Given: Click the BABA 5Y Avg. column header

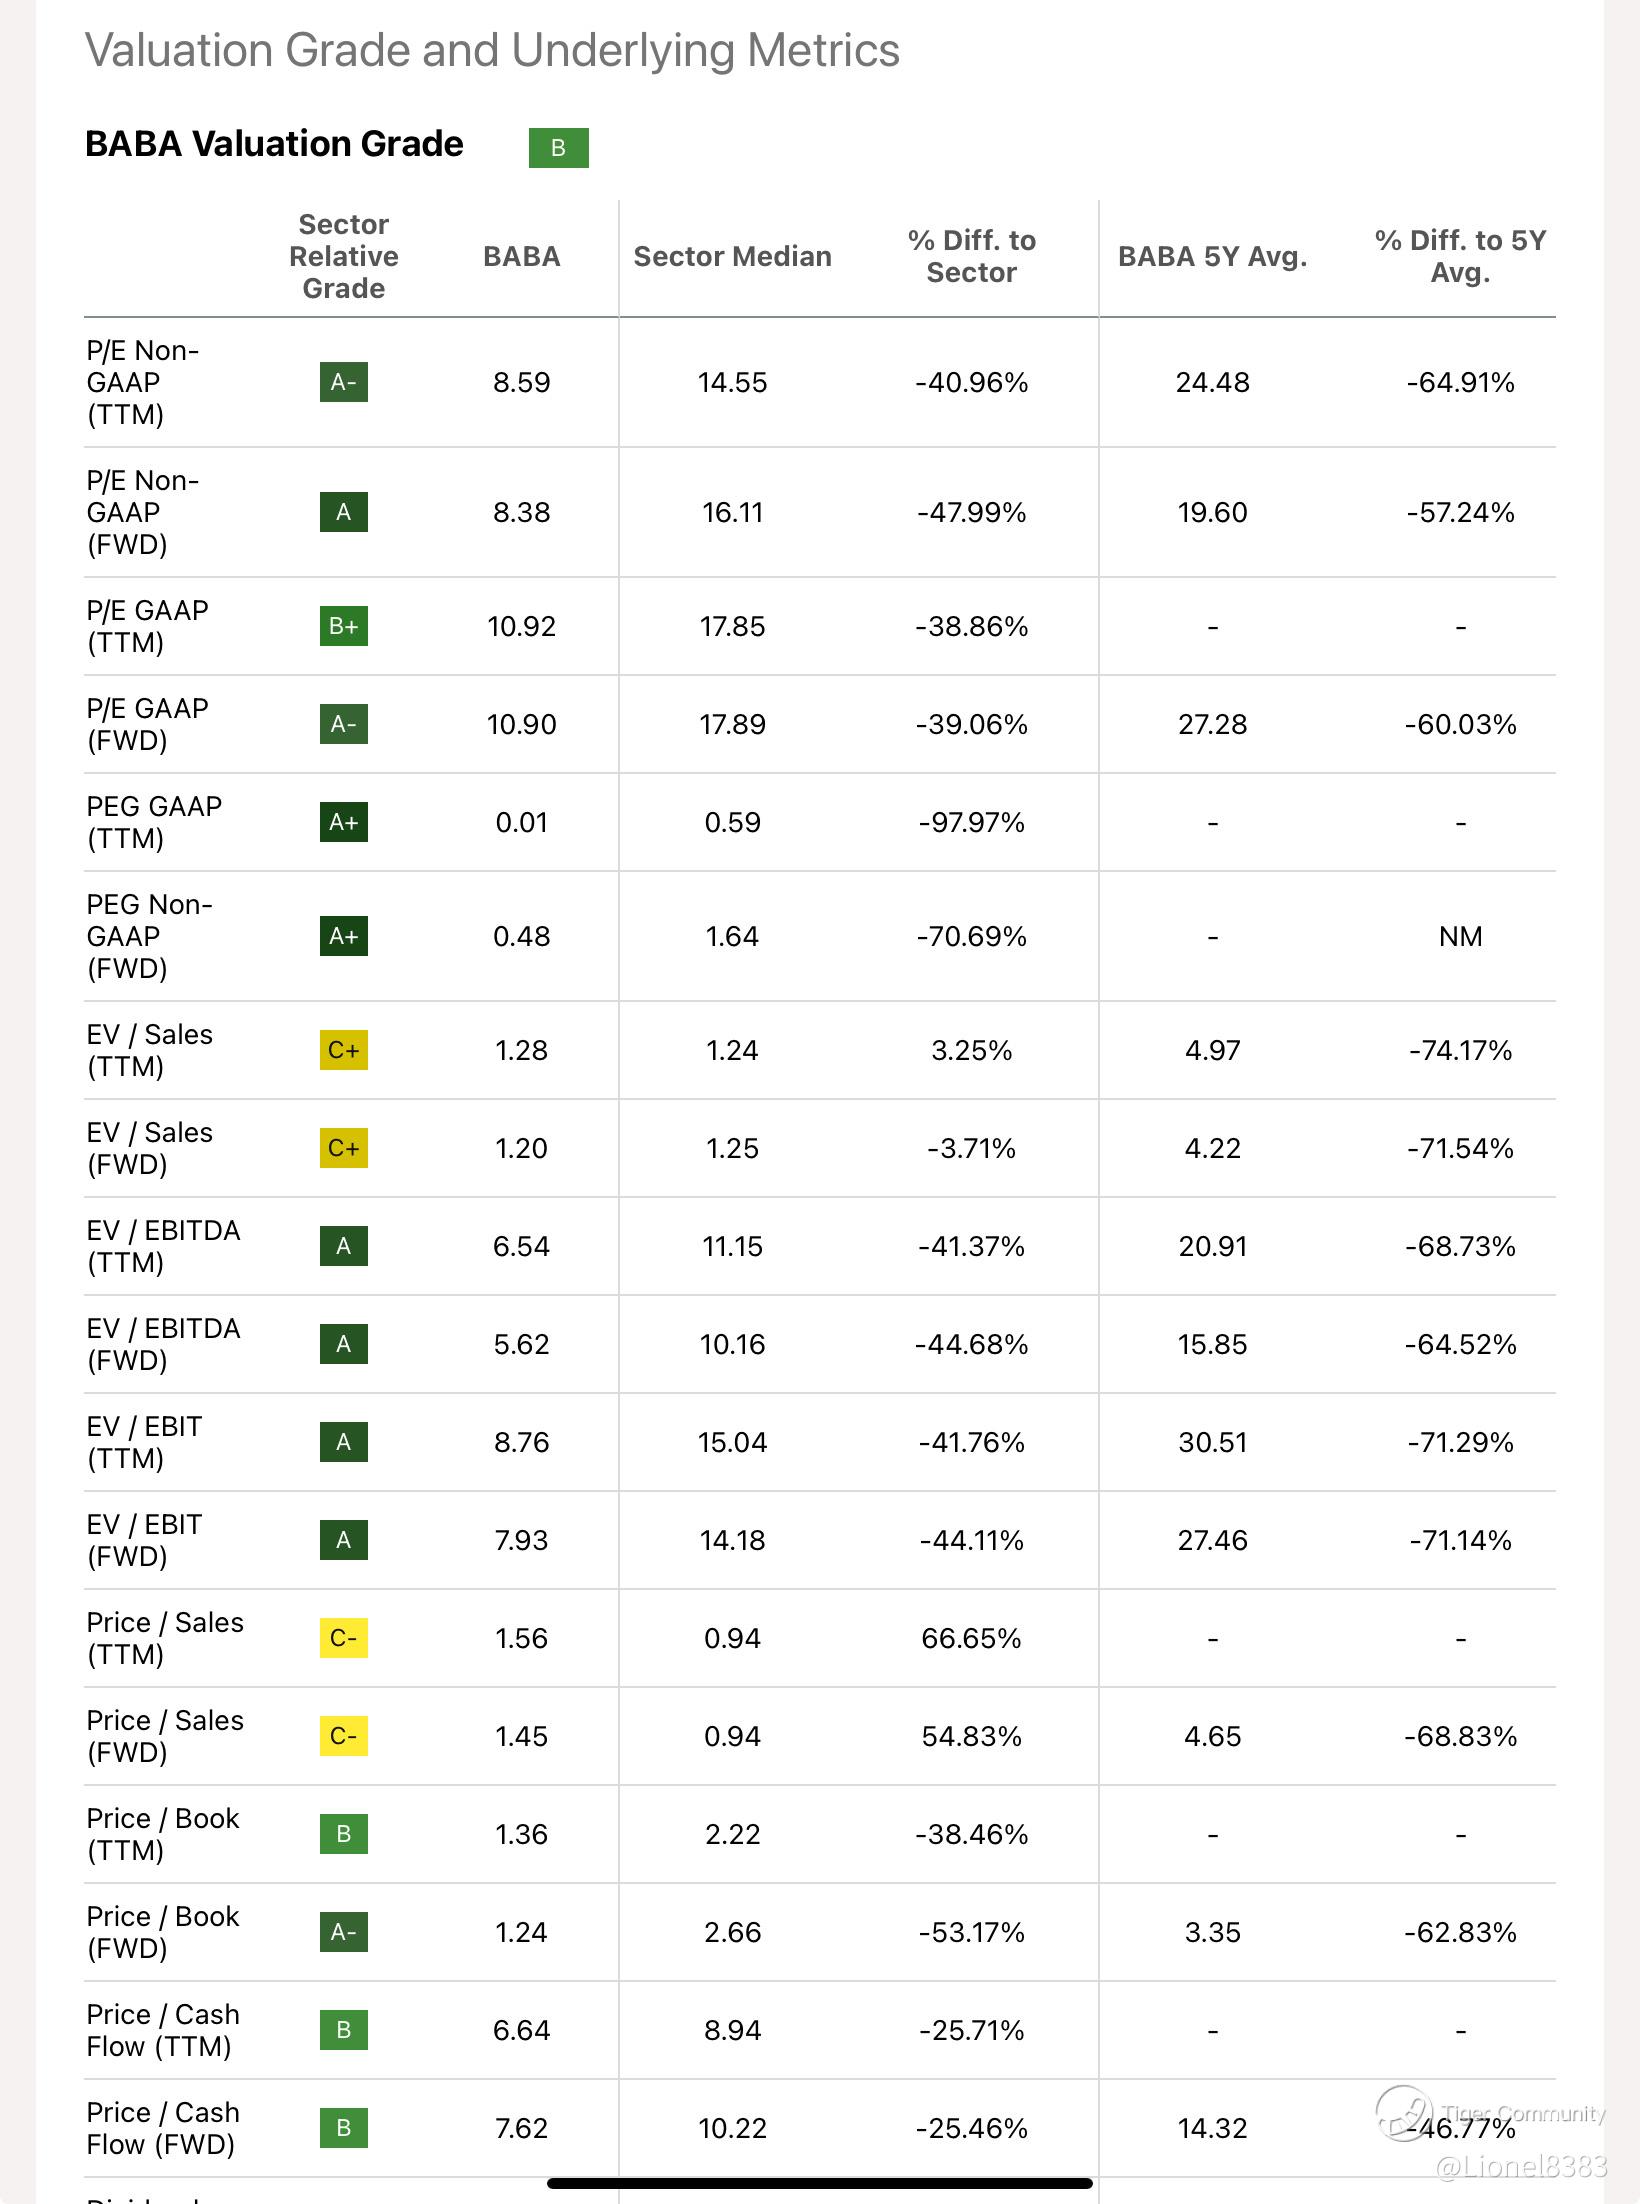Looking at the screenshot, I should point(1212,256).
